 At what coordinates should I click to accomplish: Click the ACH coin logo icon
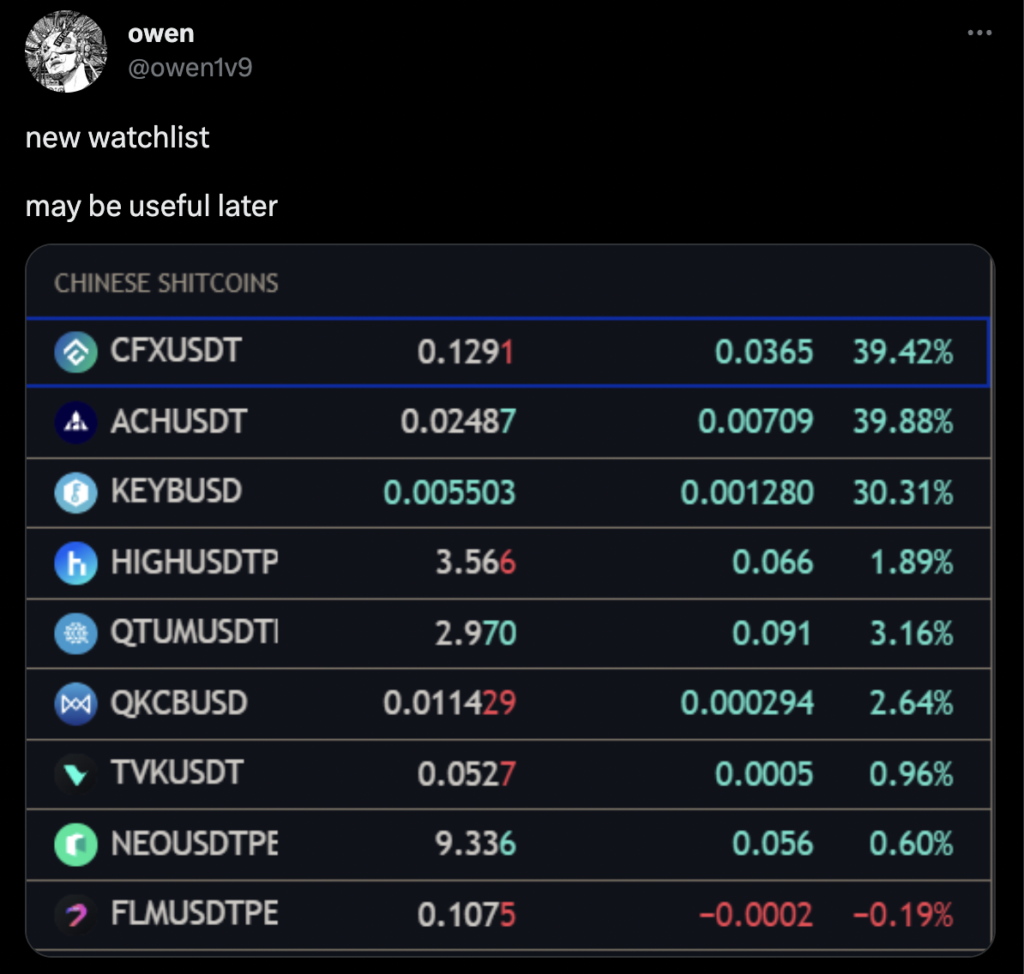click(x=76, y=422)
